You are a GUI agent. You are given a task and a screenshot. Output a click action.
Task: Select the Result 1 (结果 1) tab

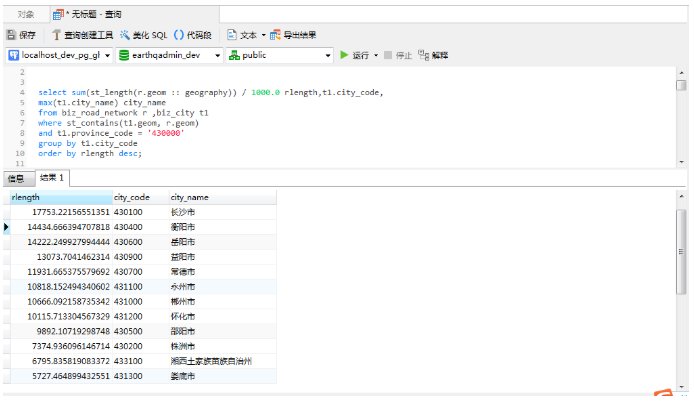pyautogui.click(x=52, y=178)
